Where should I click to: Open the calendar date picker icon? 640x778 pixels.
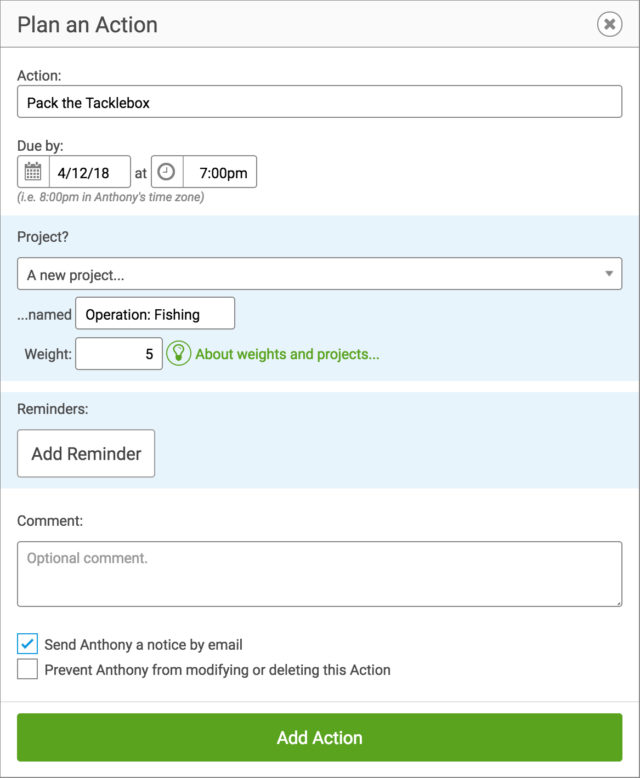(33, 172)
